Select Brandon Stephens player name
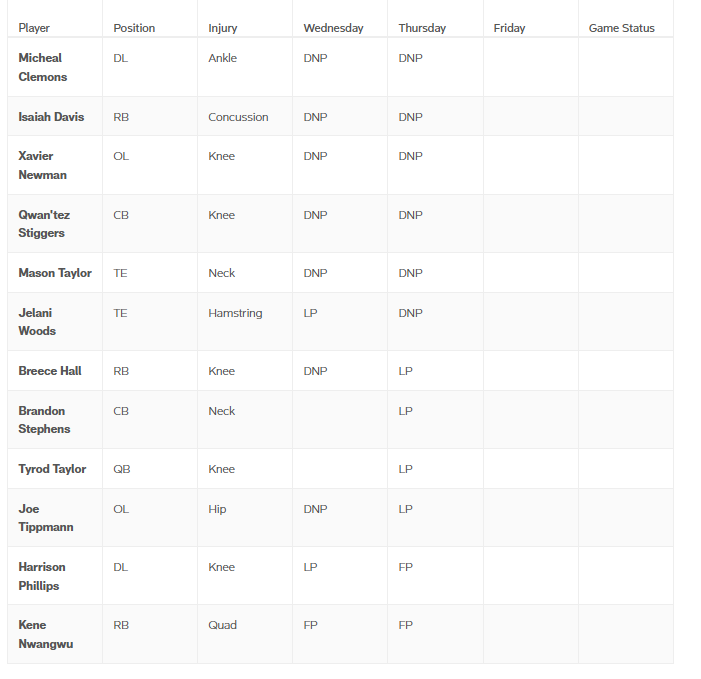 pos(44,420)
